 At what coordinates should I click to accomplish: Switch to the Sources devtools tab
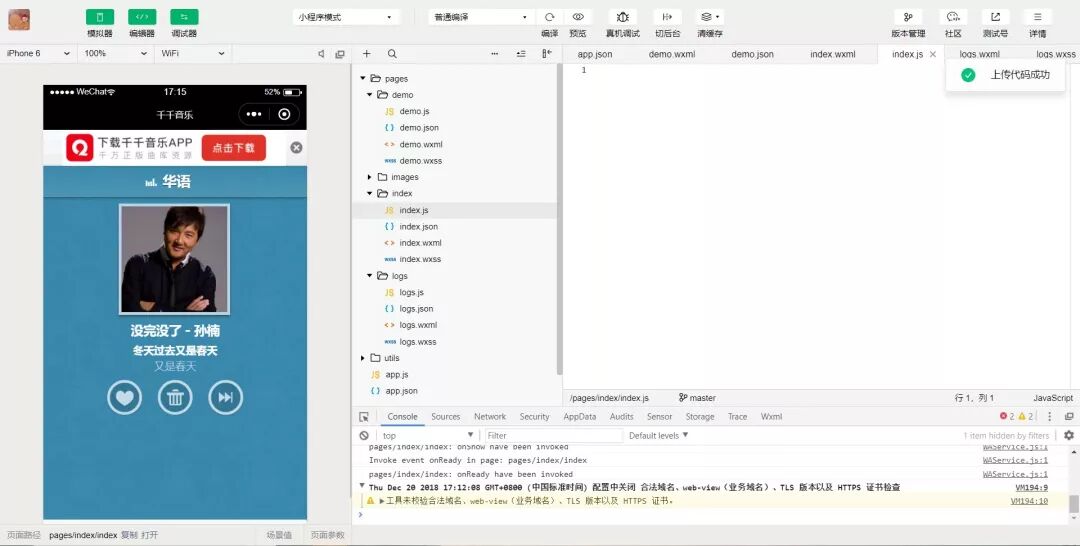pos(446,417)
